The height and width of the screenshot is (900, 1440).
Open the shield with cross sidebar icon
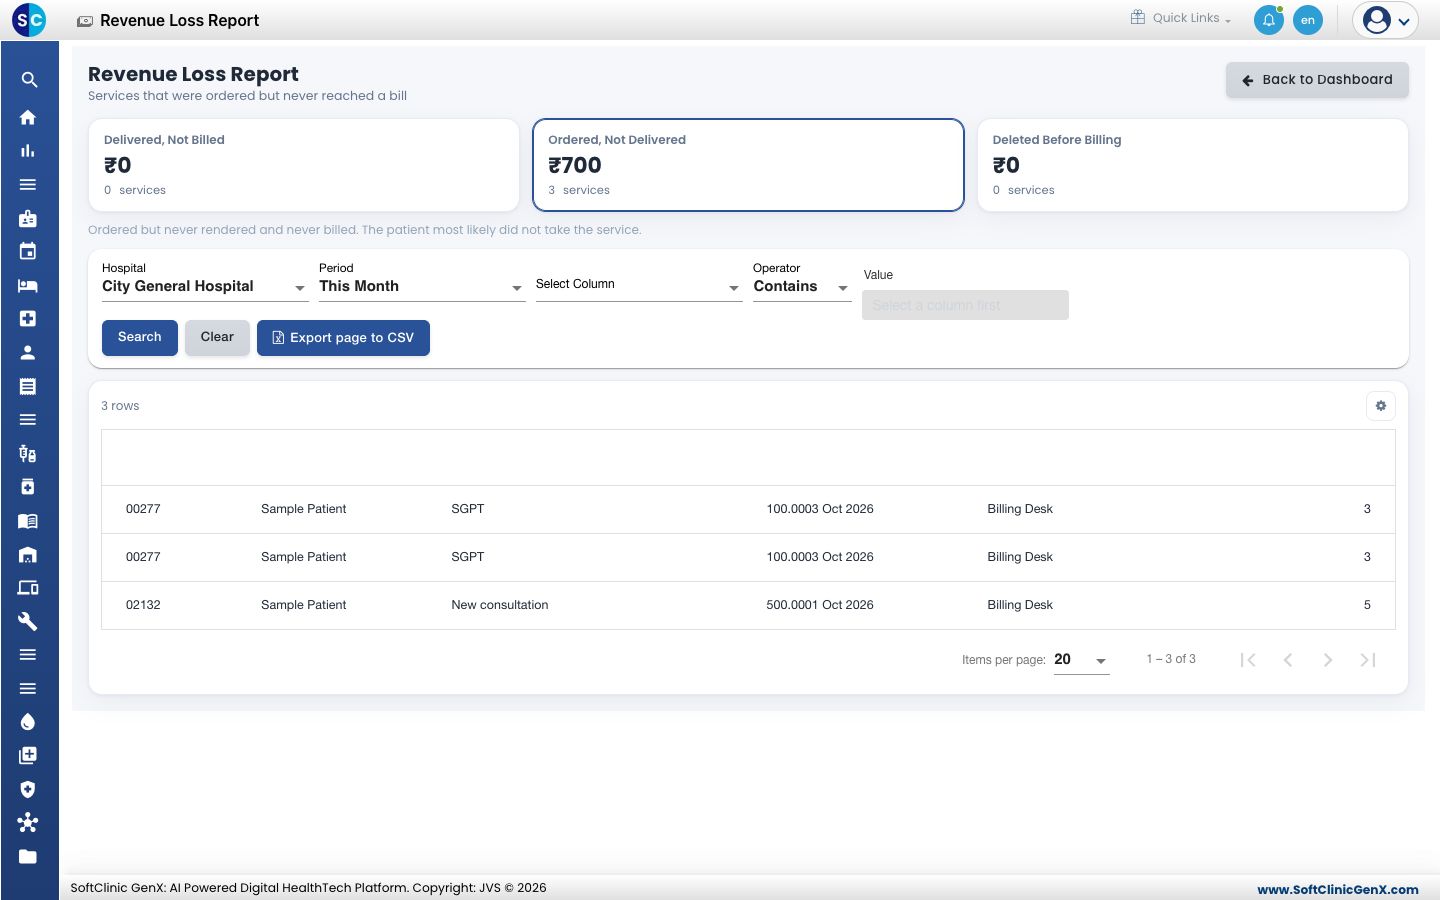coord(28,789)
